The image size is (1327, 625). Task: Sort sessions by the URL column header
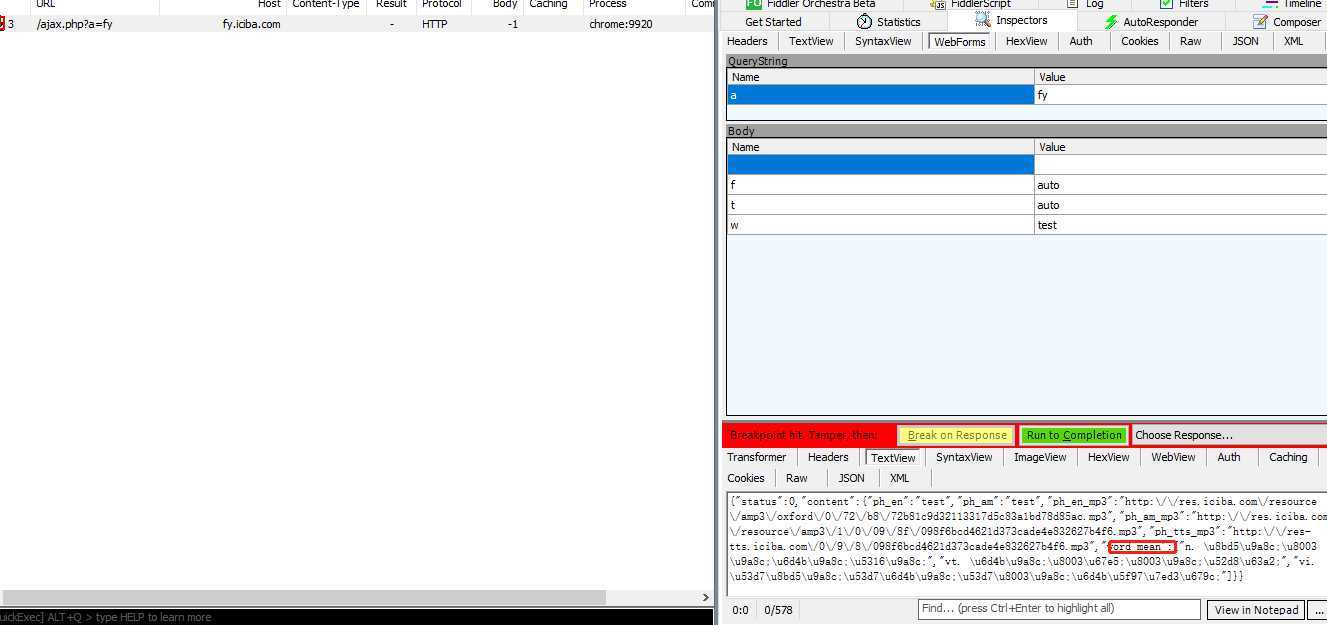pyautogui.click(x=95, y=5)
